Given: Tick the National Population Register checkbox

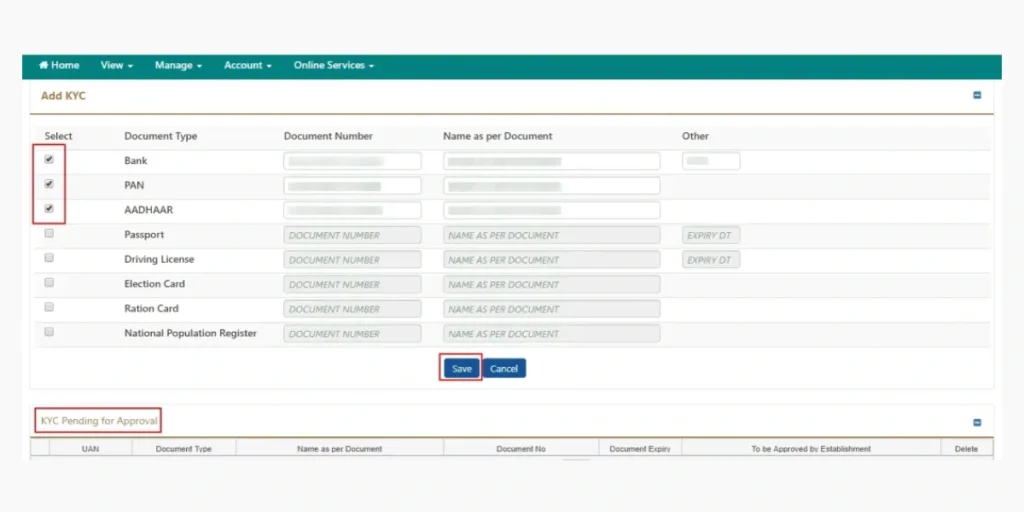Looking at the screenshot, I should [x=49, y=332].
